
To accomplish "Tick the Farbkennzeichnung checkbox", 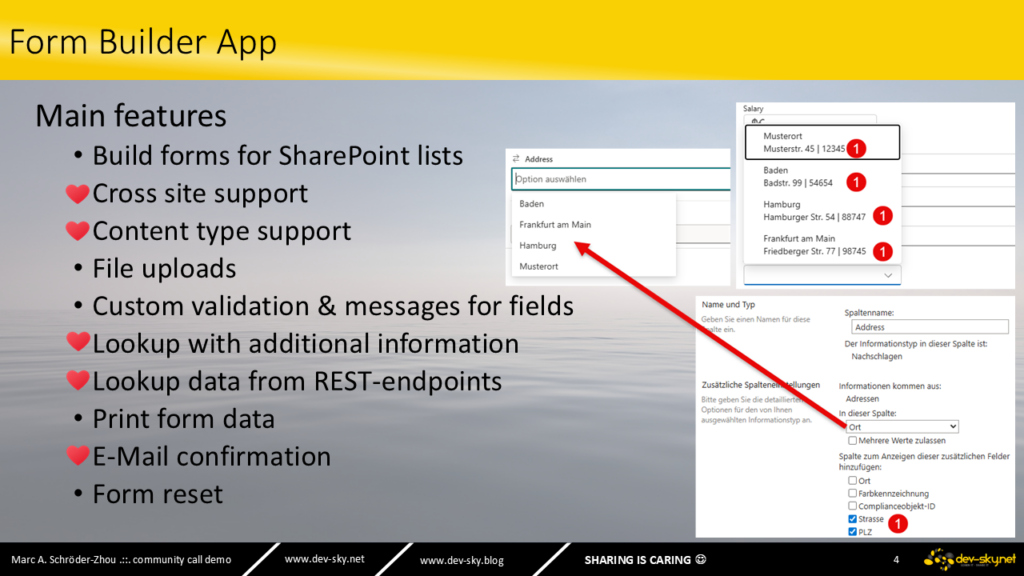I will (852, 493).
